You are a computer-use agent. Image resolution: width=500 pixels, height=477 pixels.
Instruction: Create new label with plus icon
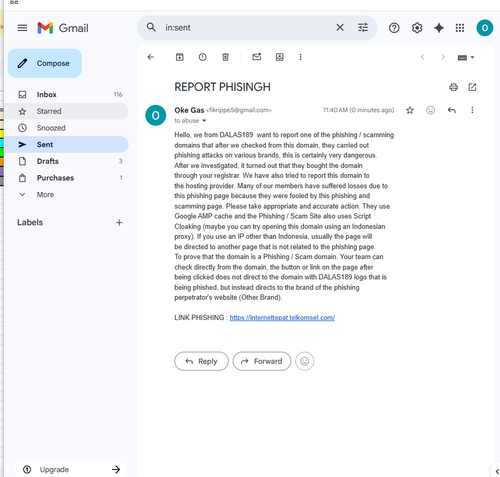pyautogui.click(x=119, y=223)
